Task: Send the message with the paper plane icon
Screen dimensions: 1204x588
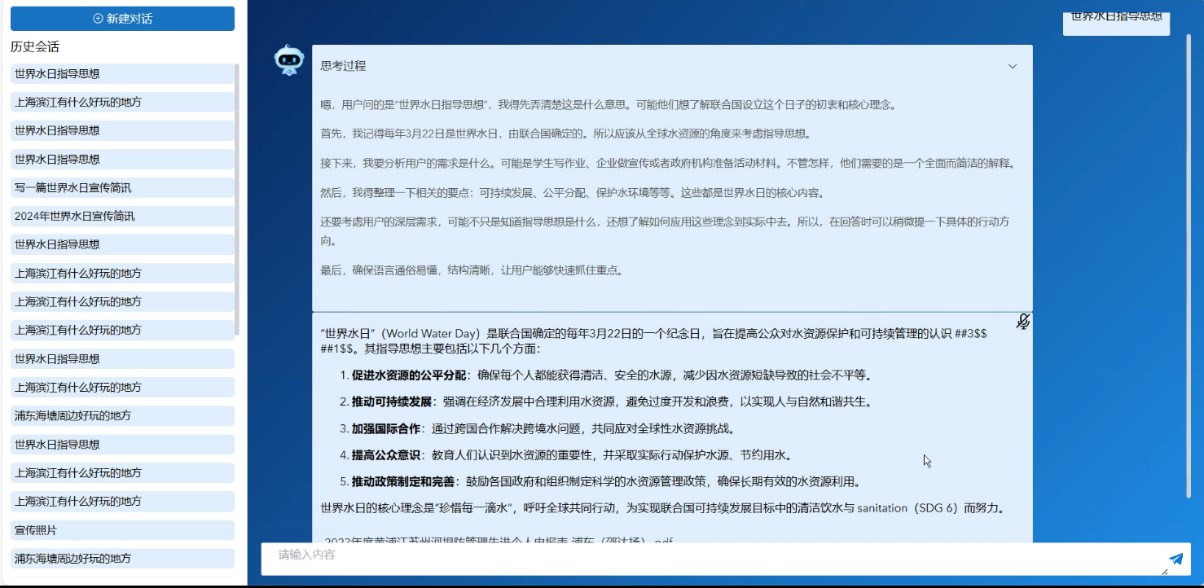Action: pos(1175,559)
